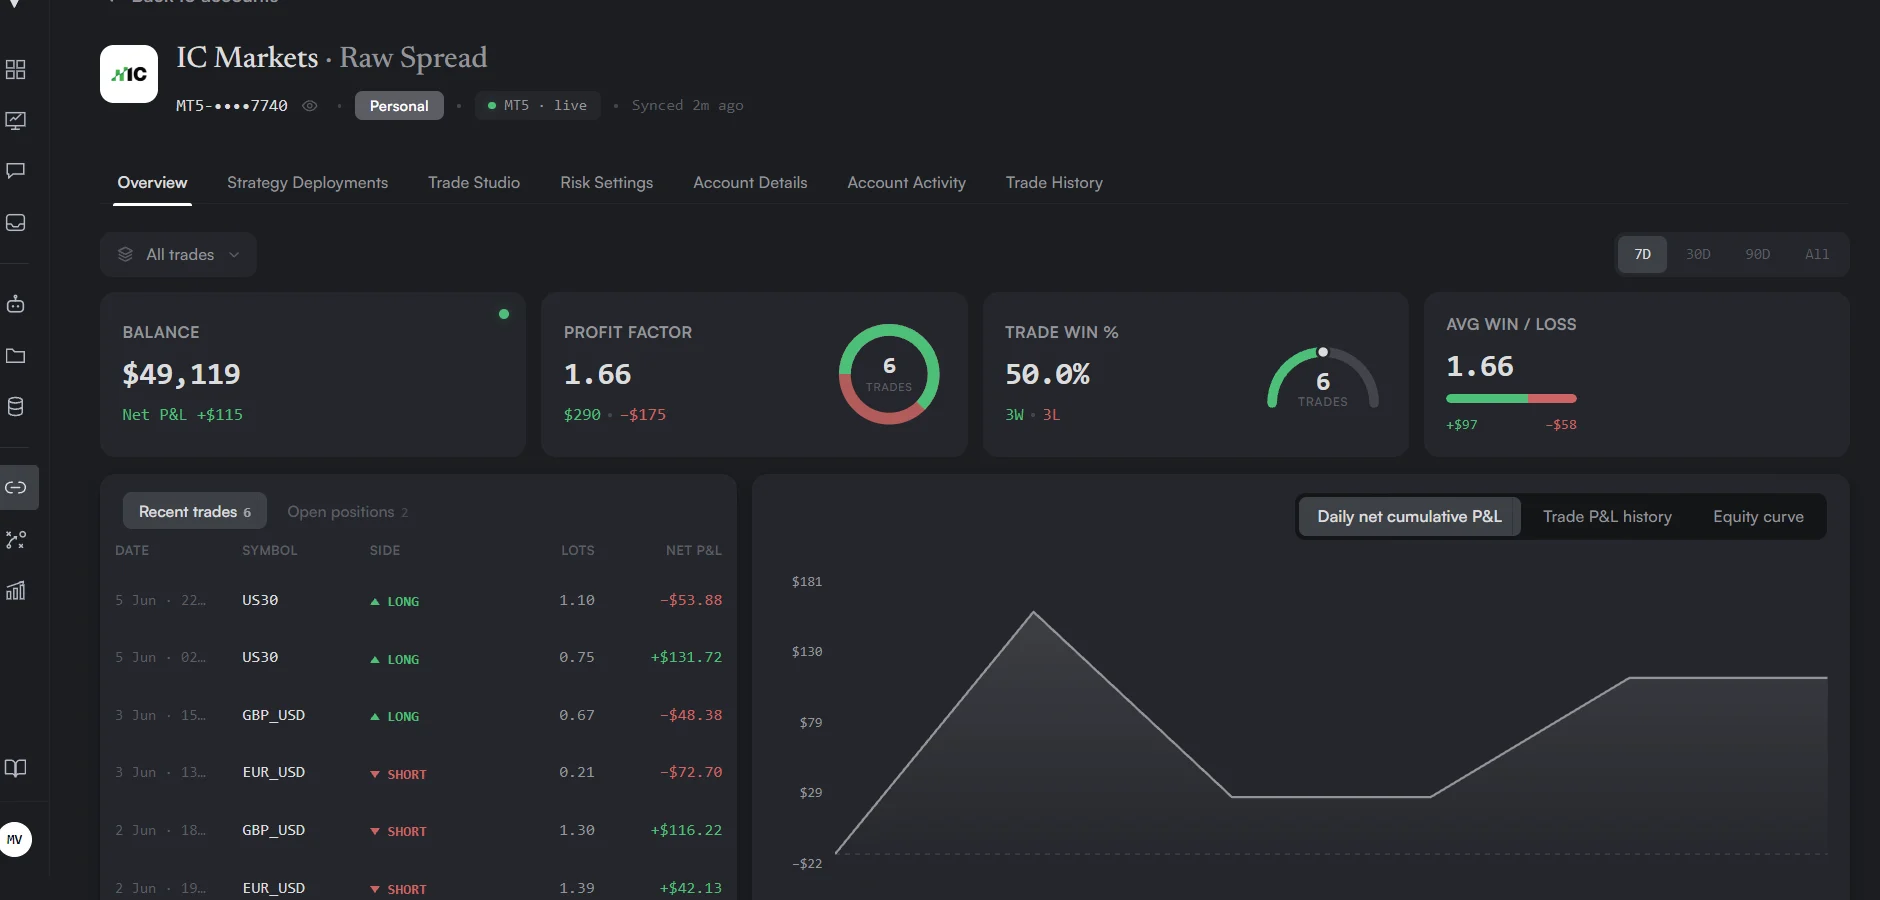Click the SIDE column header
1880x900 pixels.
click(x=385, y=551)
